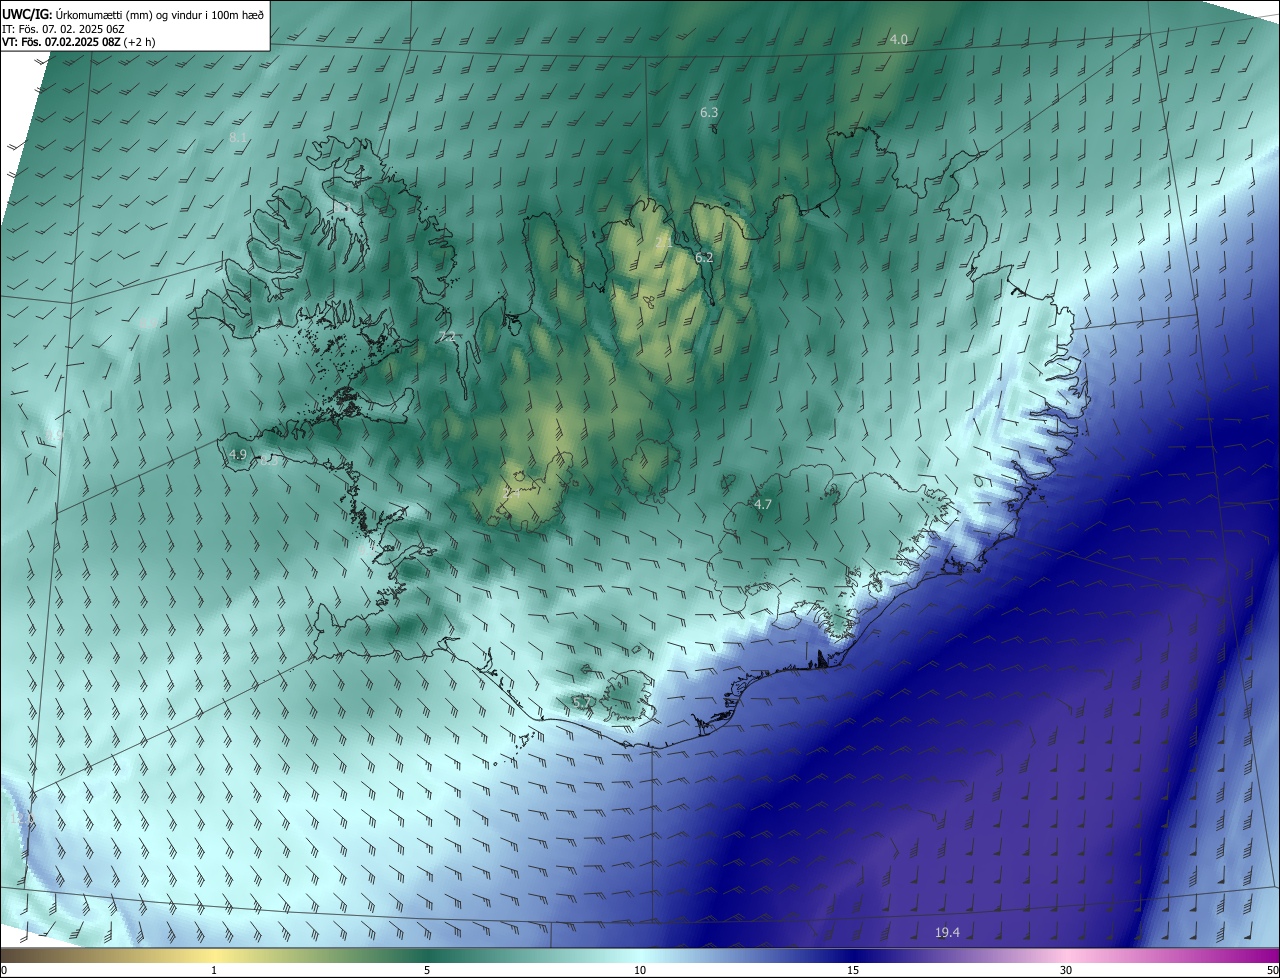1280x978 pixels.
Task: Click the 7.2 value label in the northwest bay
Action: 447,337
